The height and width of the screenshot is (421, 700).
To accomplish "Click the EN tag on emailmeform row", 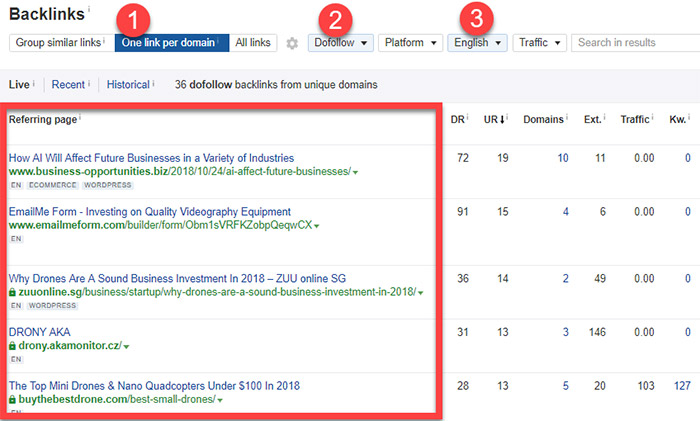I will click(x=16, y=238).
